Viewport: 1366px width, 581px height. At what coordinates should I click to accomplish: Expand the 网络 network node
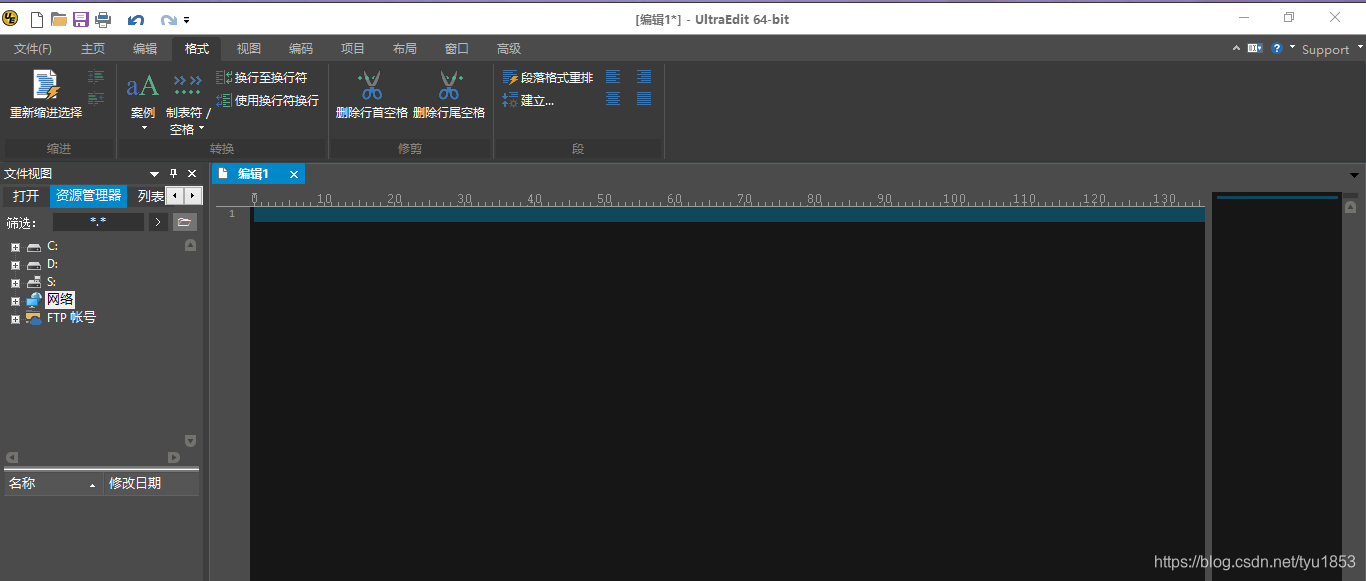[15, 301]
